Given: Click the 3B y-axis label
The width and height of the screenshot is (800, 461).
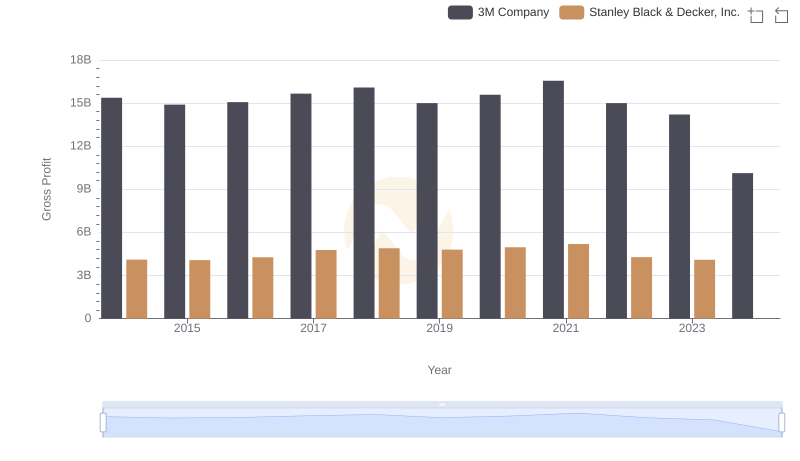Looking at the screenshot, I should (x=84, y=275).
